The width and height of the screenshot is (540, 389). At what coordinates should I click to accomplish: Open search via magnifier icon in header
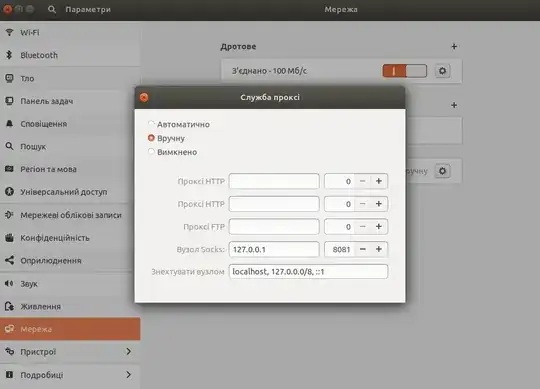[52, 9]
